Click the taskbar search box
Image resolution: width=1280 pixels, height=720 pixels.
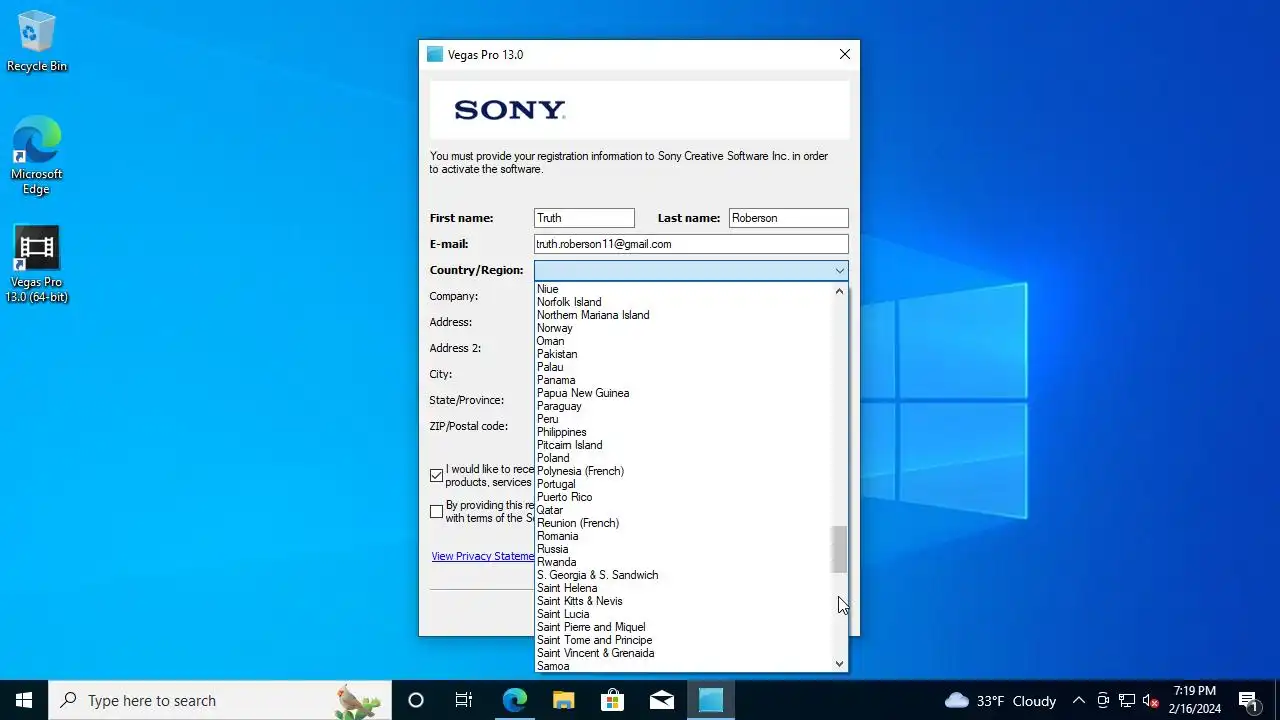point(220,700)
